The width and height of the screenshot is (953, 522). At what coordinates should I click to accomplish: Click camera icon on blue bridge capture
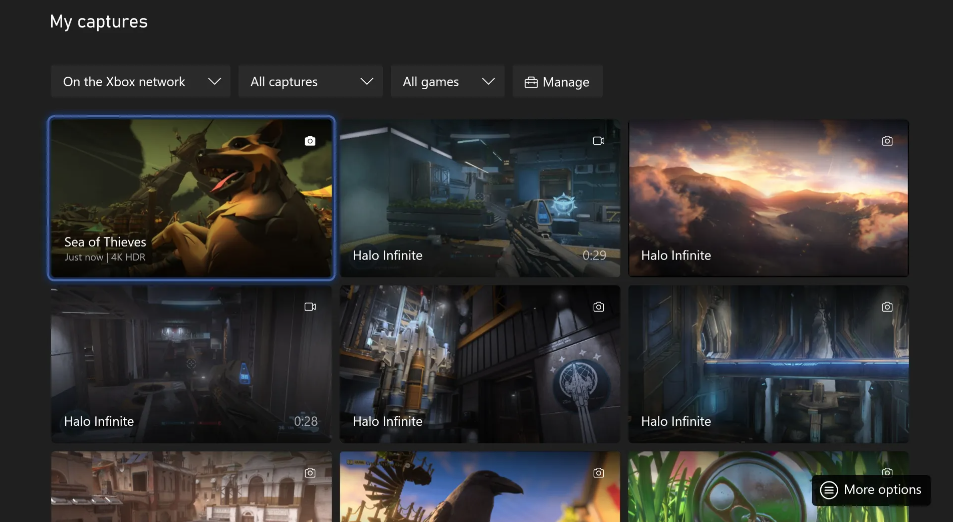[x=887, y=307]
